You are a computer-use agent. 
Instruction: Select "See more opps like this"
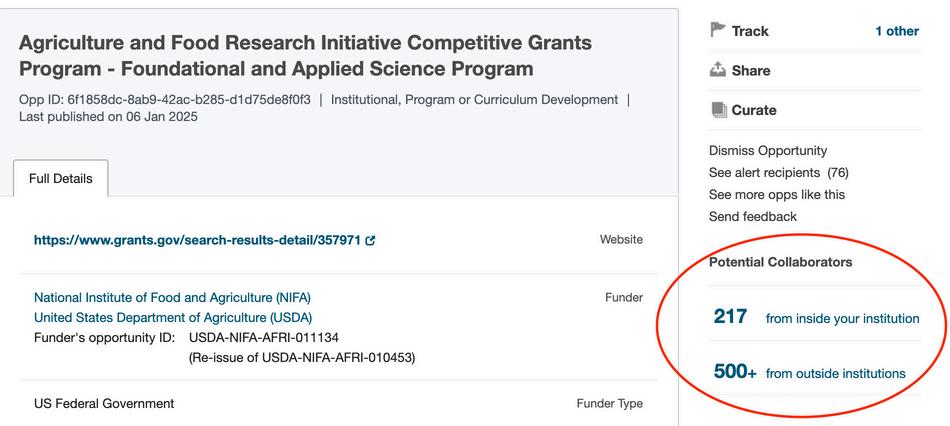click(x=776, y=195)
